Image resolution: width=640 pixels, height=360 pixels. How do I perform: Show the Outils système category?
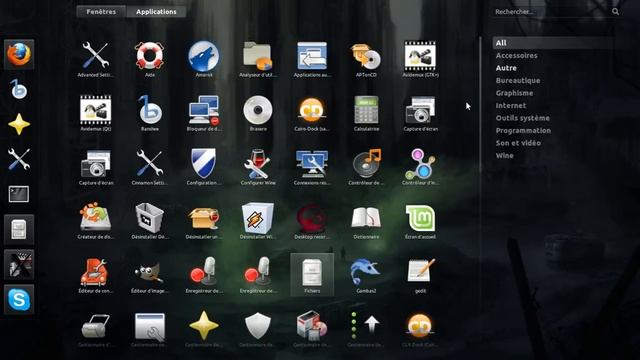click(522, 118)
